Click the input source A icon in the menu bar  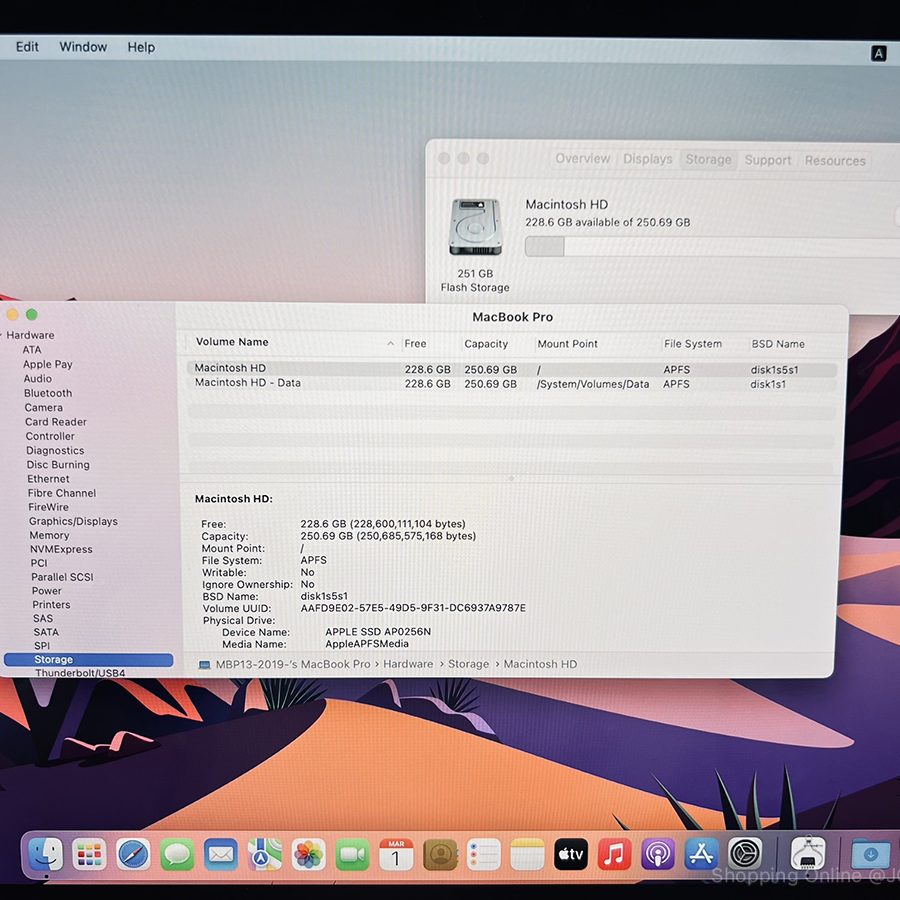pos(878,53)
